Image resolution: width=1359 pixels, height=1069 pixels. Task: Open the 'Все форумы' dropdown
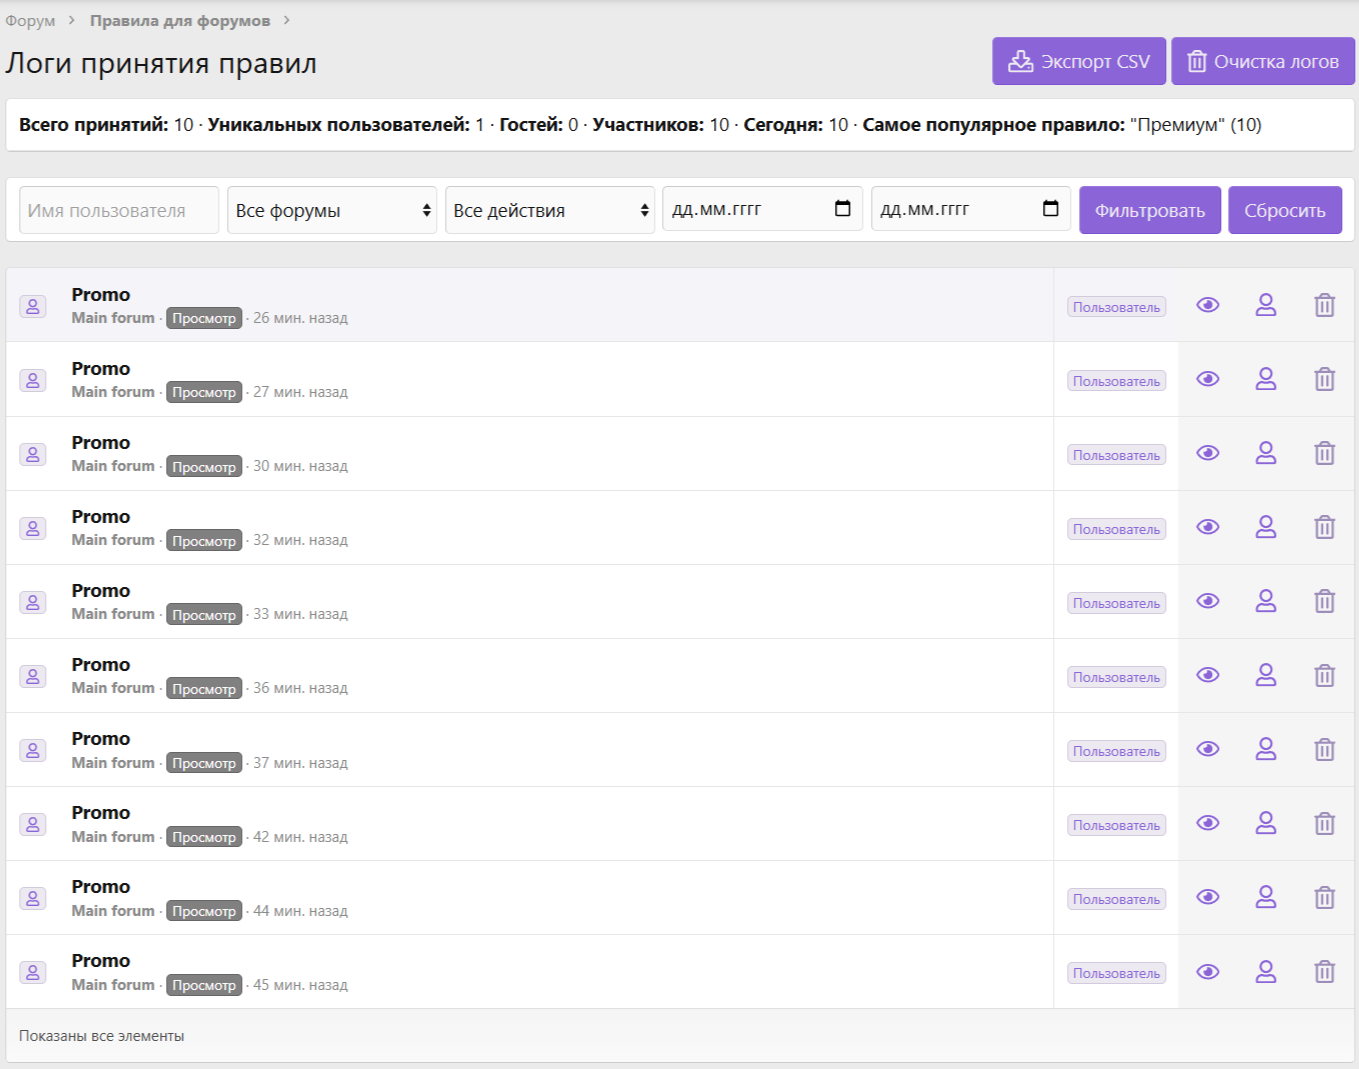[x=332, y=210]
